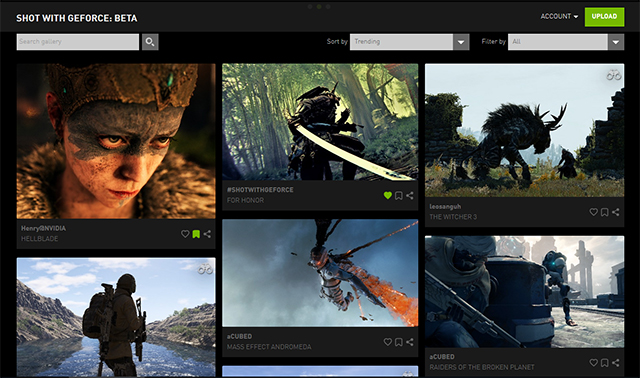The width and height of the screenshot is (640, 378).
Task: Open the soldier by river thumbnail
Action: (116, 317)
